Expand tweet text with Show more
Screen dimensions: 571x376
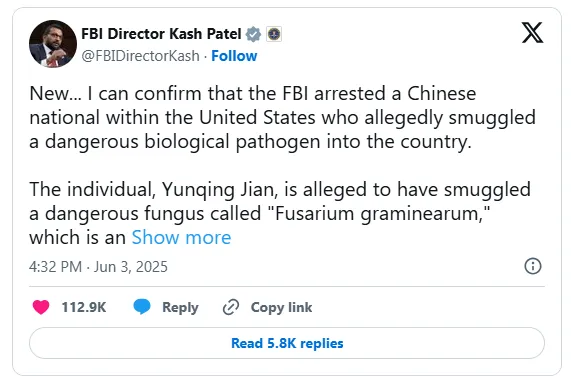pyautogui.click(x=181, y=237)
